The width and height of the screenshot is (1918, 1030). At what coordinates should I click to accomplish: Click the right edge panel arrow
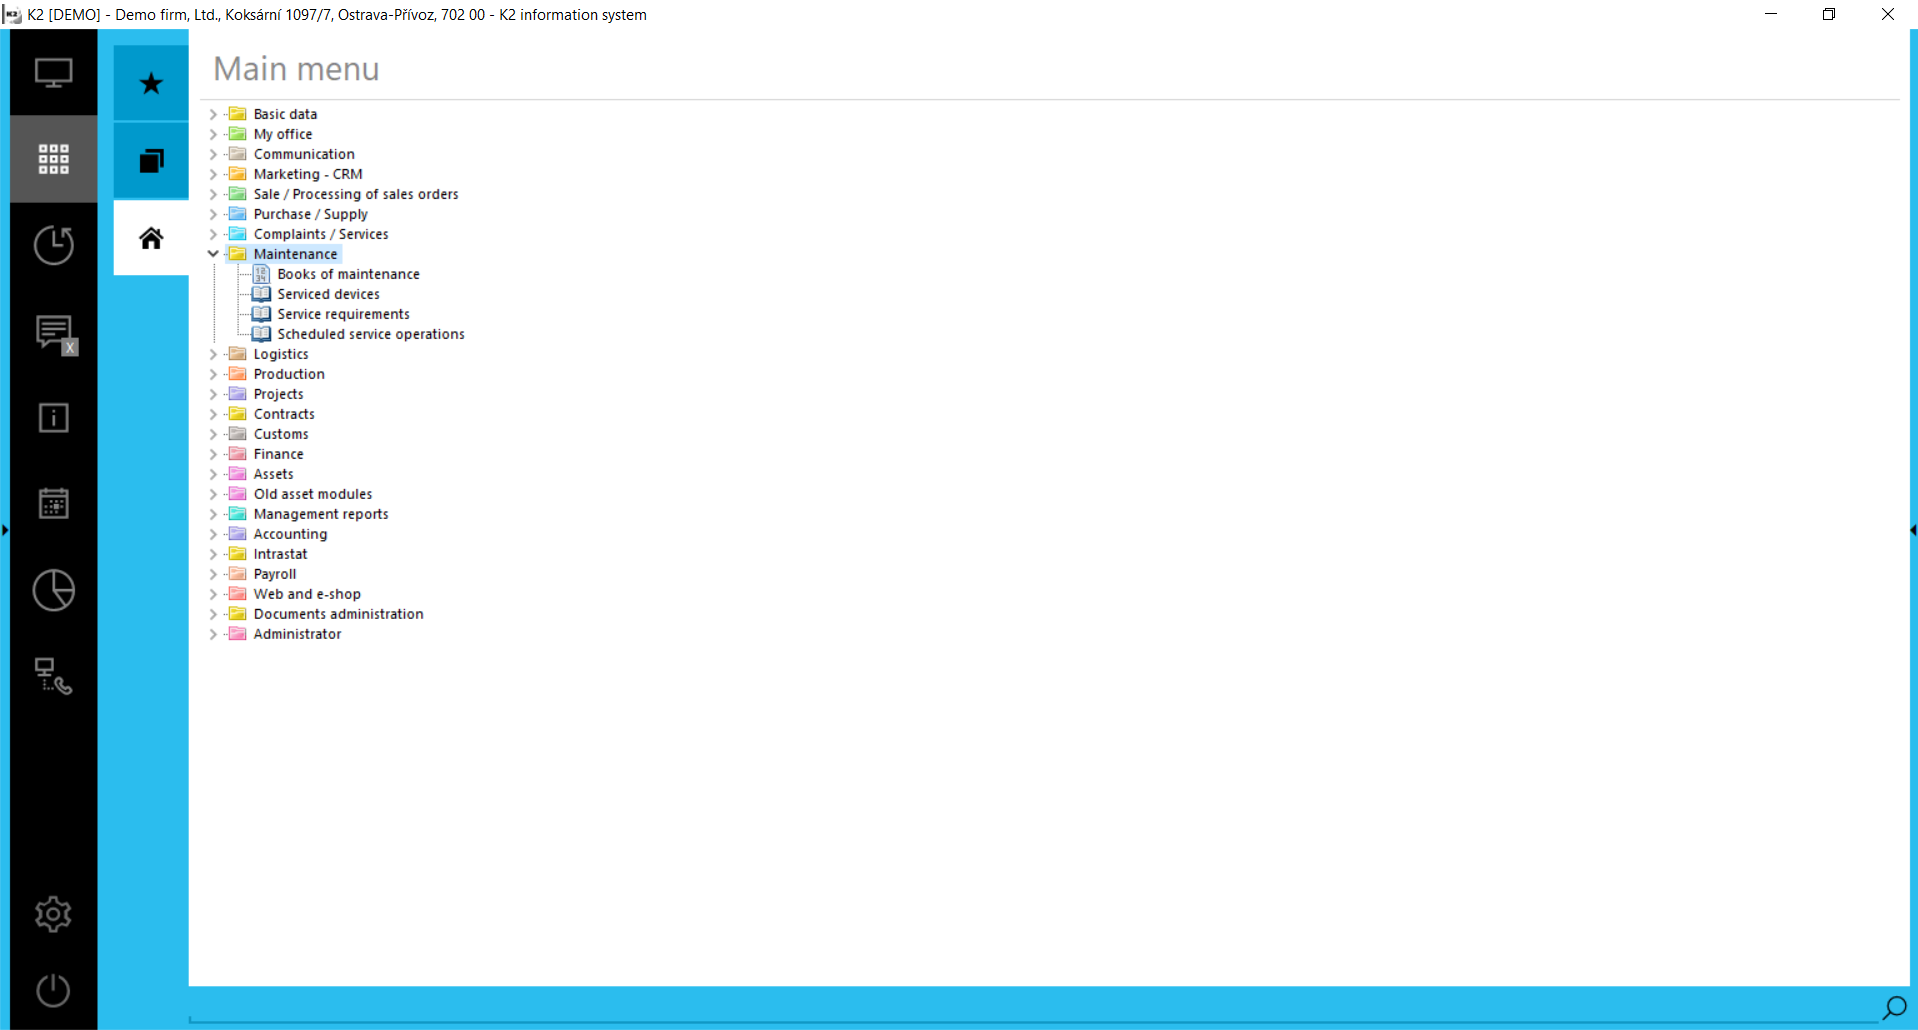(x=1913, y=530)
